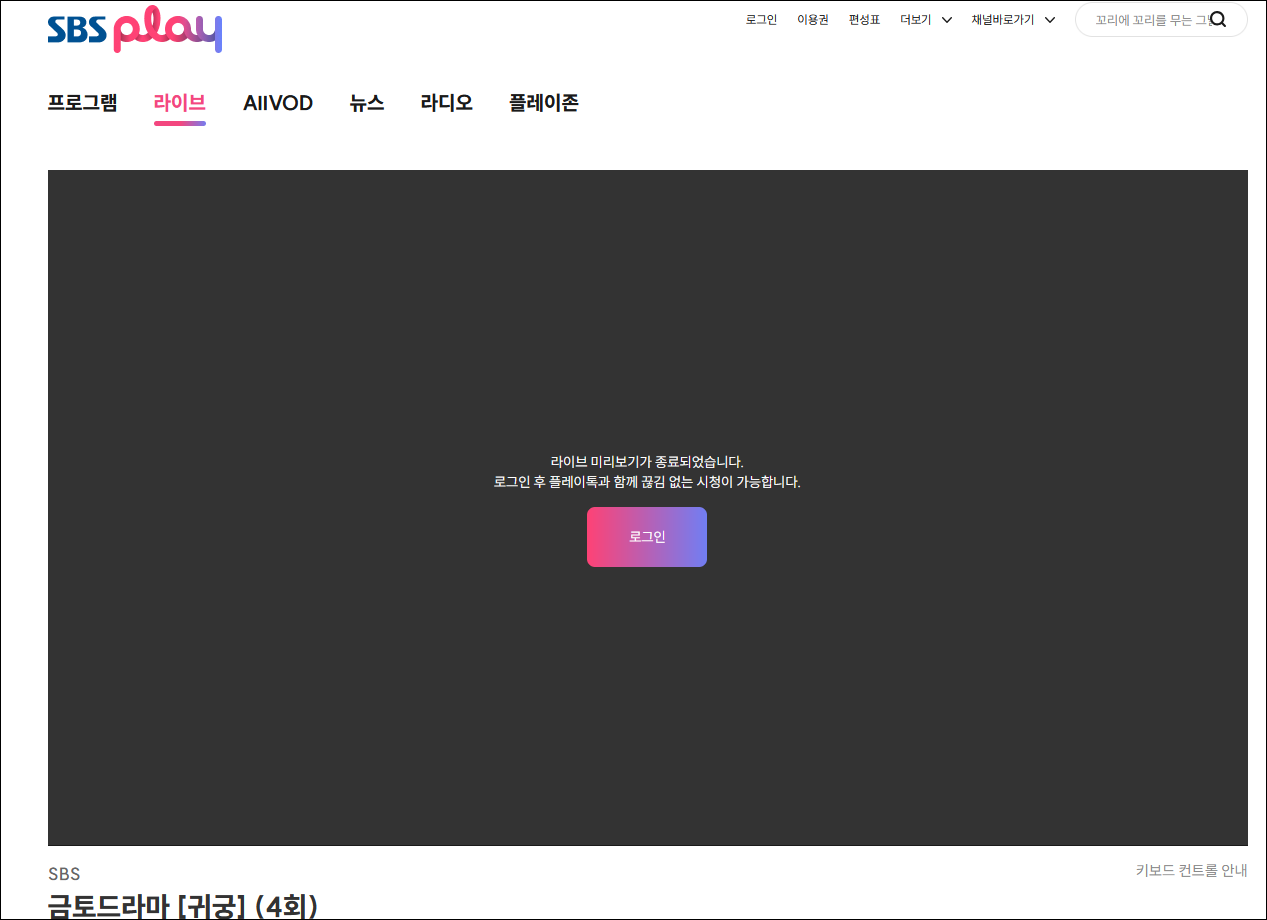Click the '라이브 미리보기가 종료되었습니다.' message
The image size is (1267, 920).
[x=647, y=462]
